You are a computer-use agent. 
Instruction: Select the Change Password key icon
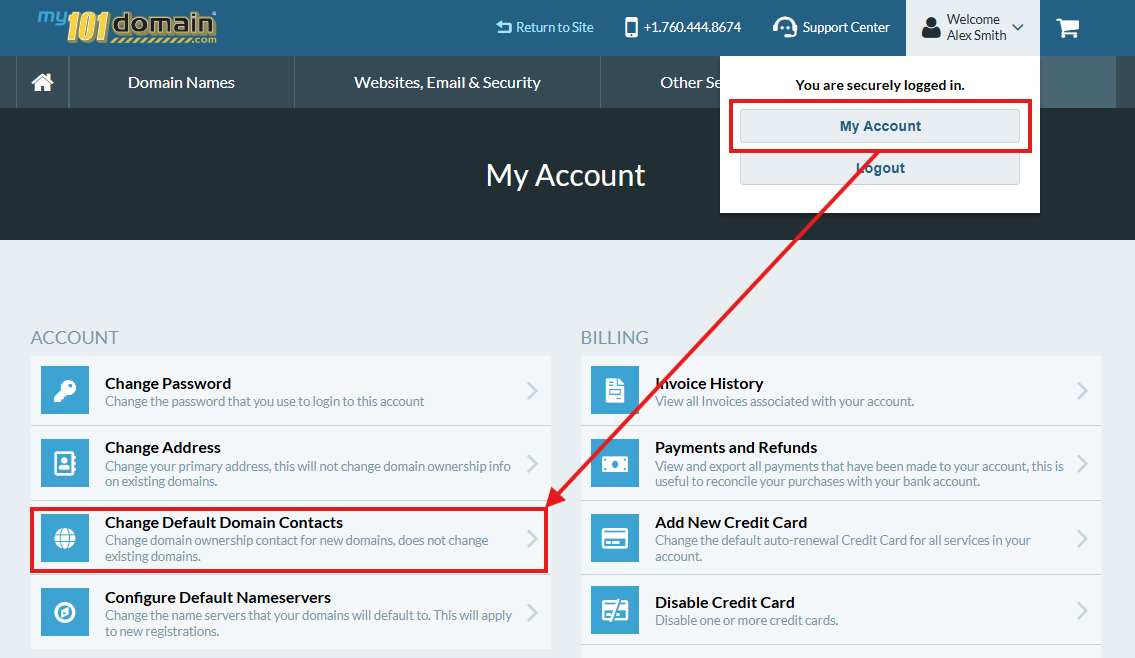(x=64, y=390)
